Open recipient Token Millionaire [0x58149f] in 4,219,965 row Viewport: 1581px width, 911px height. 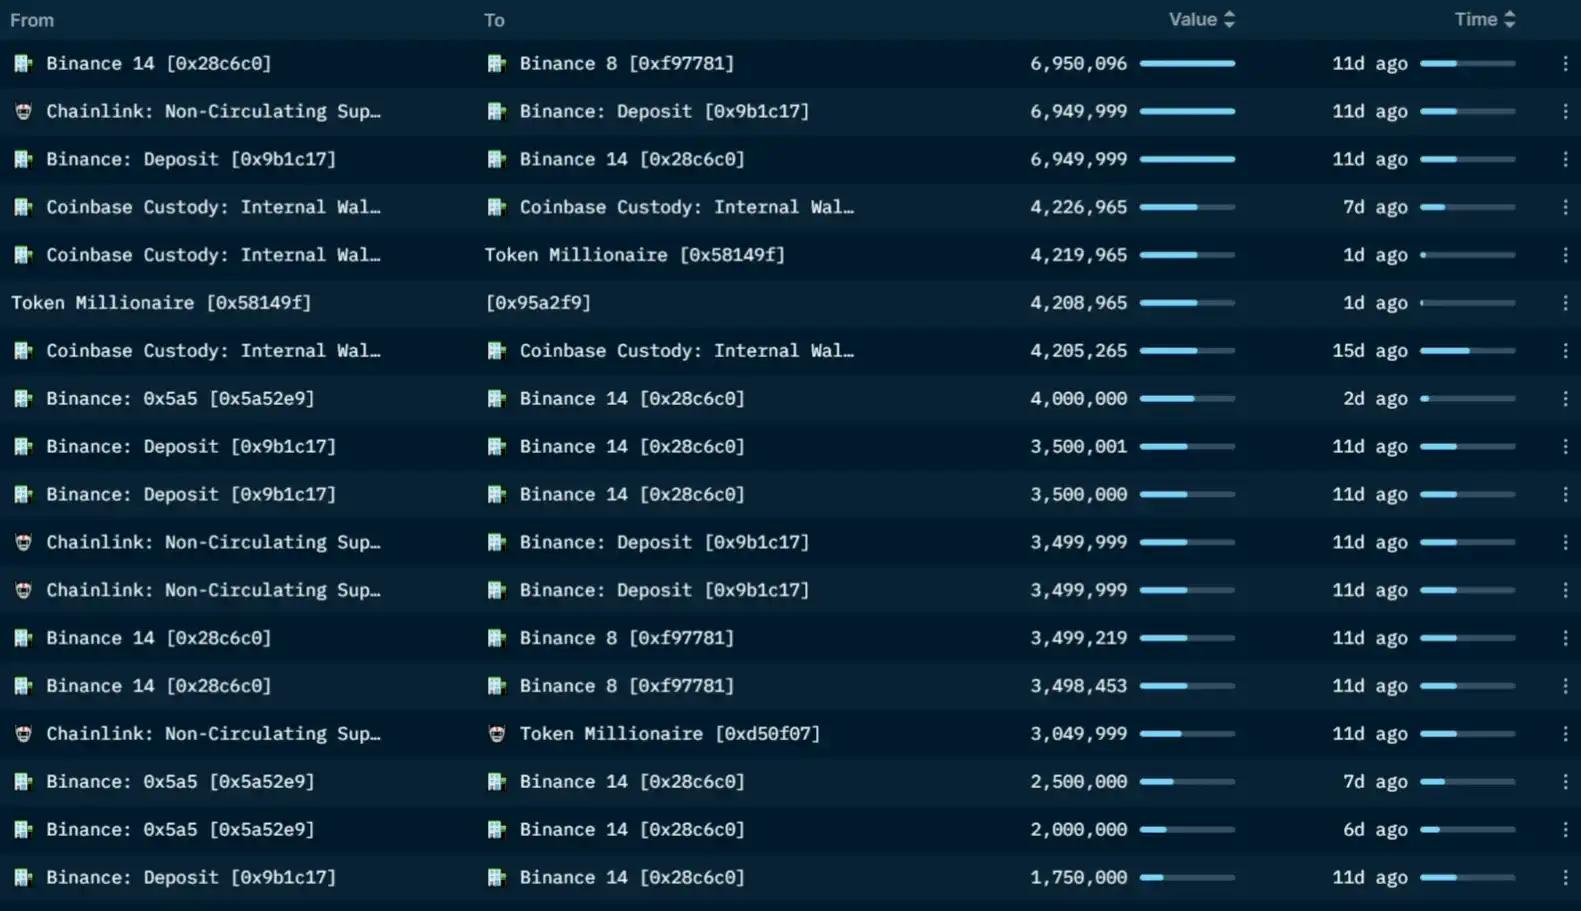(635, 255)
